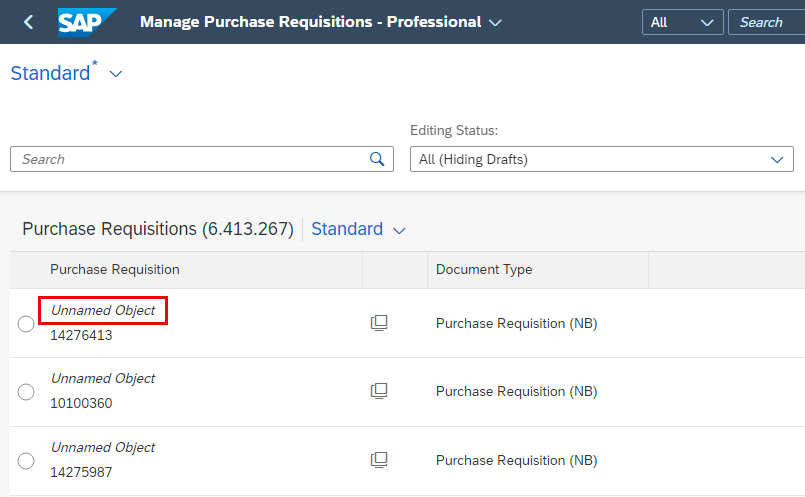Click the requisition number 14275987

tap(81, 472)
